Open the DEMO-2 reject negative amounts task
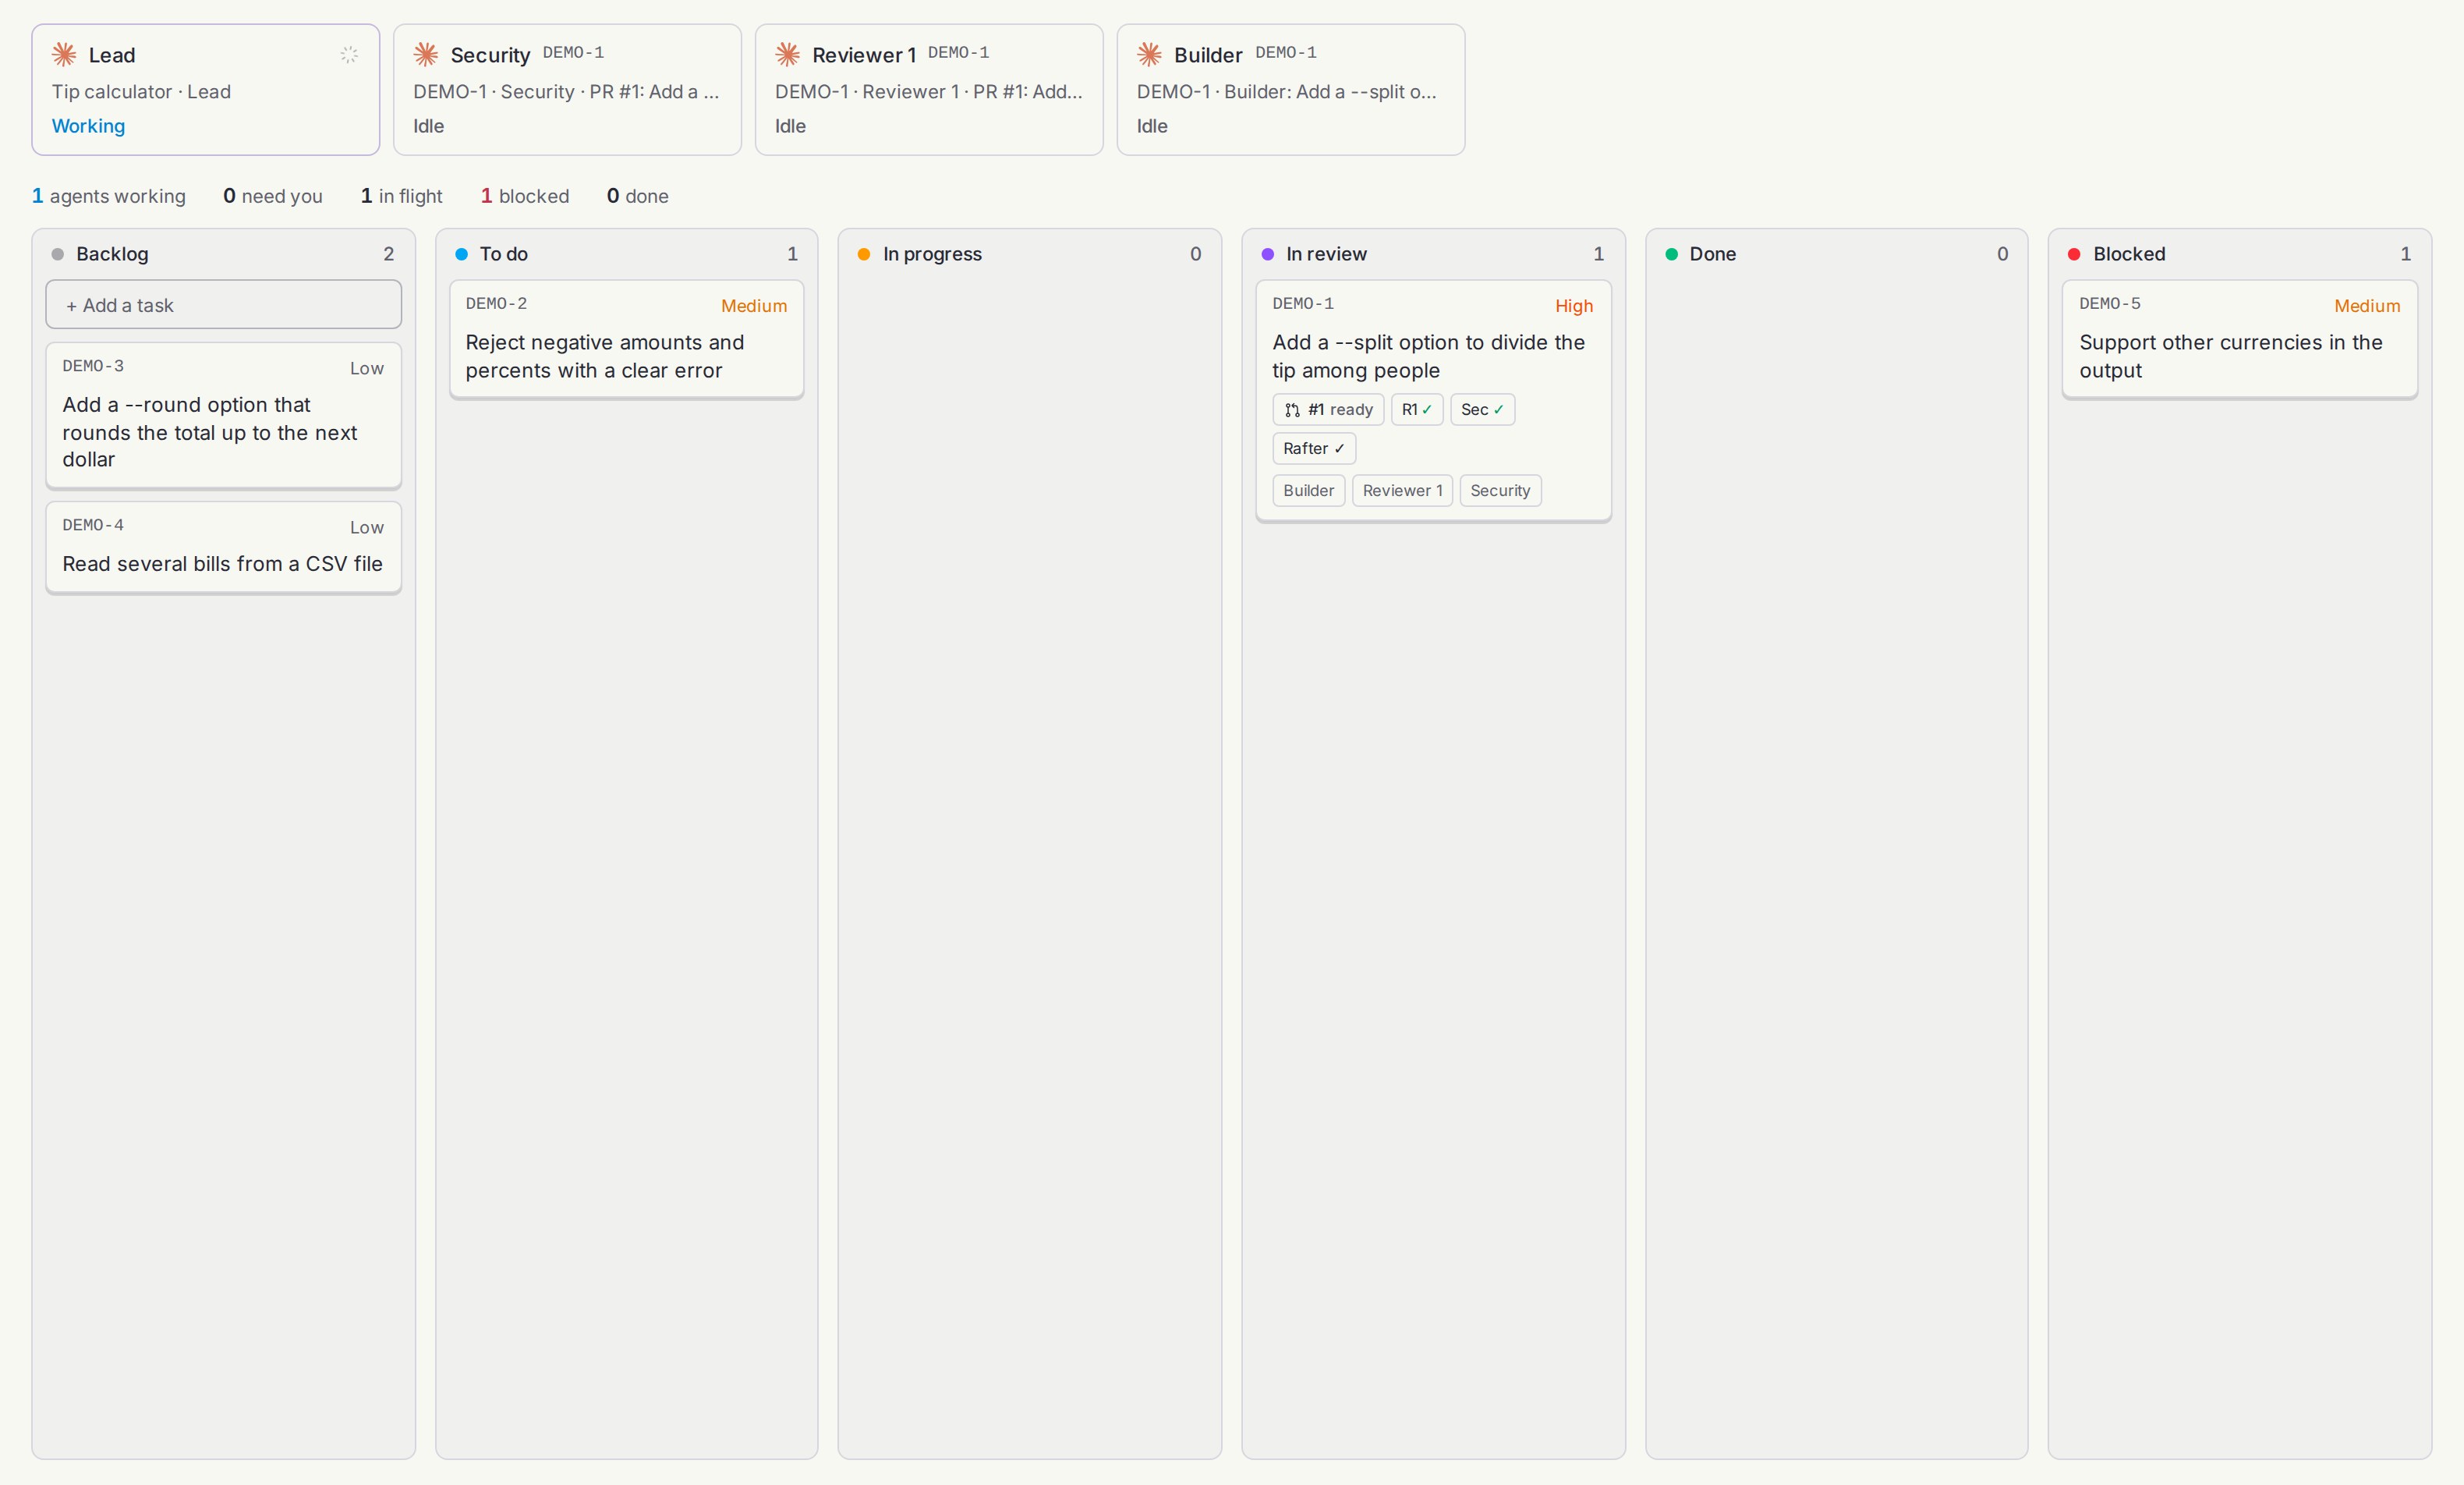The image size is (2464, 1485). [627, 339]
